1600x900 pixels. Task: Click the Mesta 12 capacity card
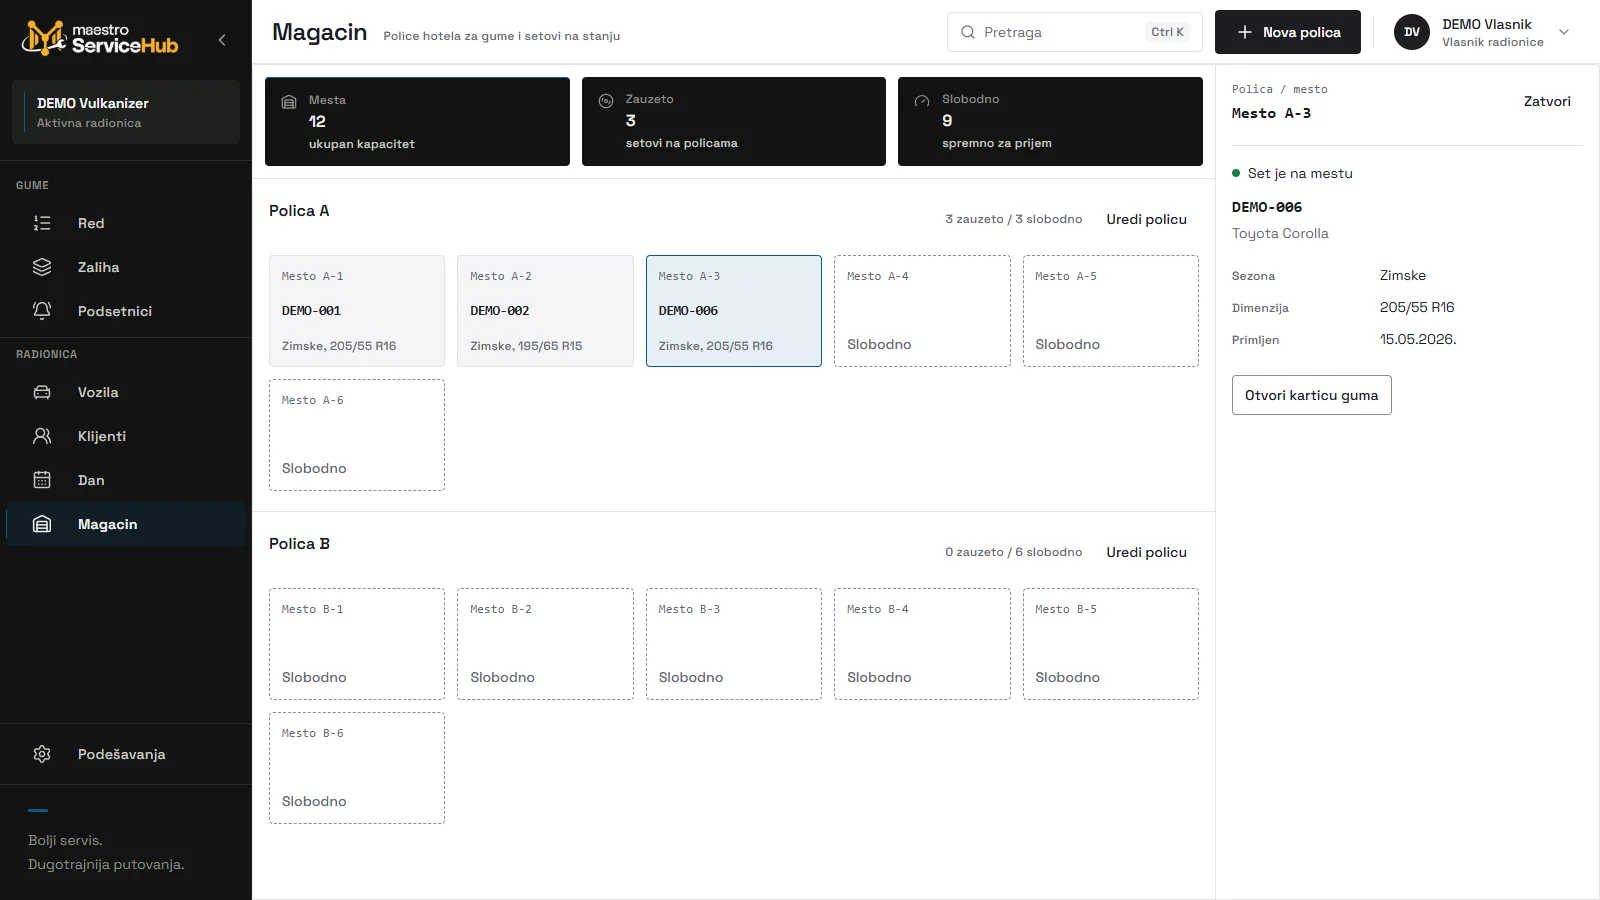click(417, 121)
